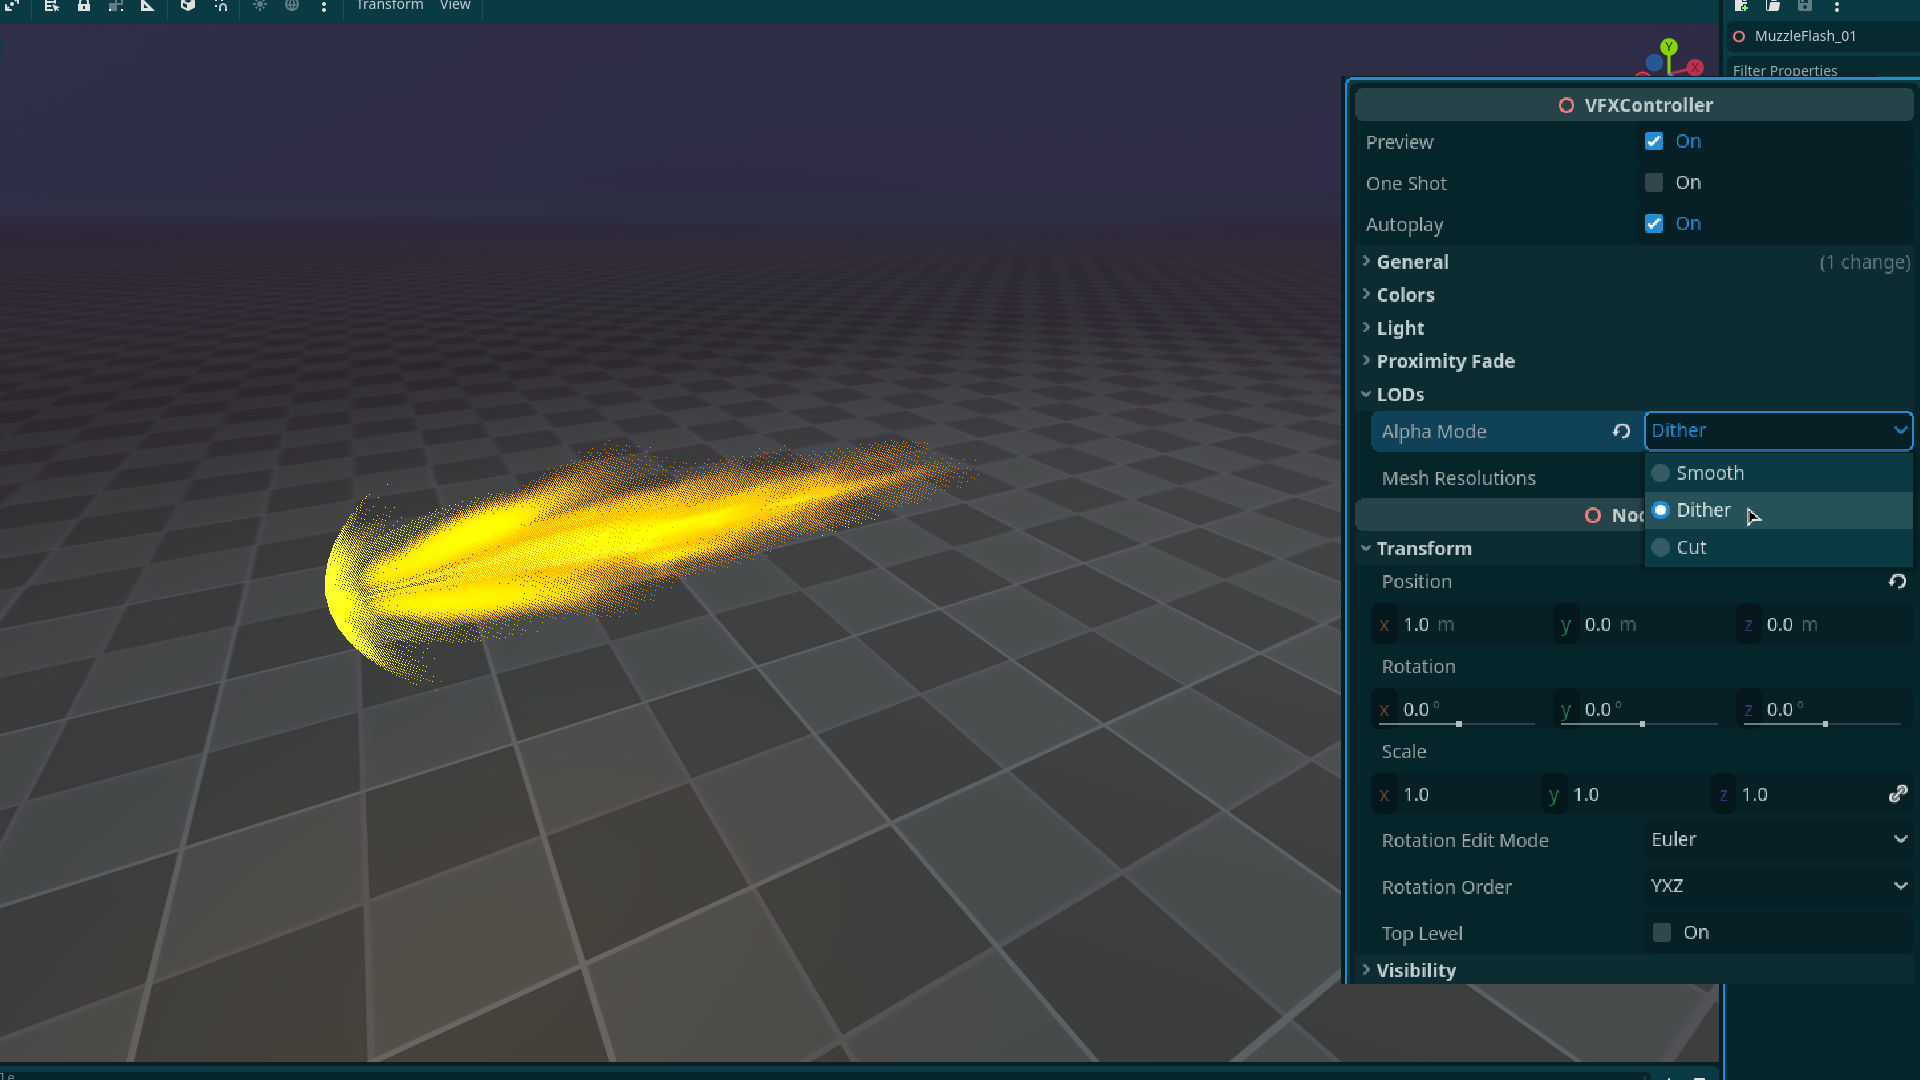The width and height of the screenshot is (1920, 1080).
Task: Reset Position with the revert arrow icon
Action: [x=1897, y=581]
